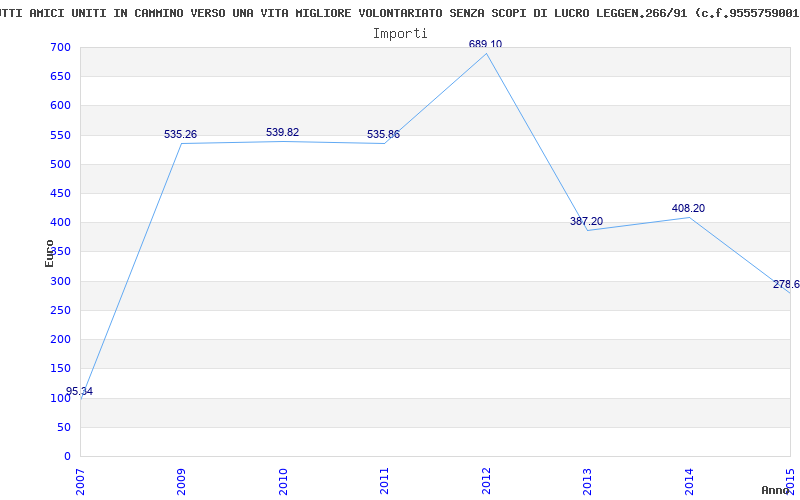Select the 400 y-axis value
800x500 pixels.
tap(60, 222)
